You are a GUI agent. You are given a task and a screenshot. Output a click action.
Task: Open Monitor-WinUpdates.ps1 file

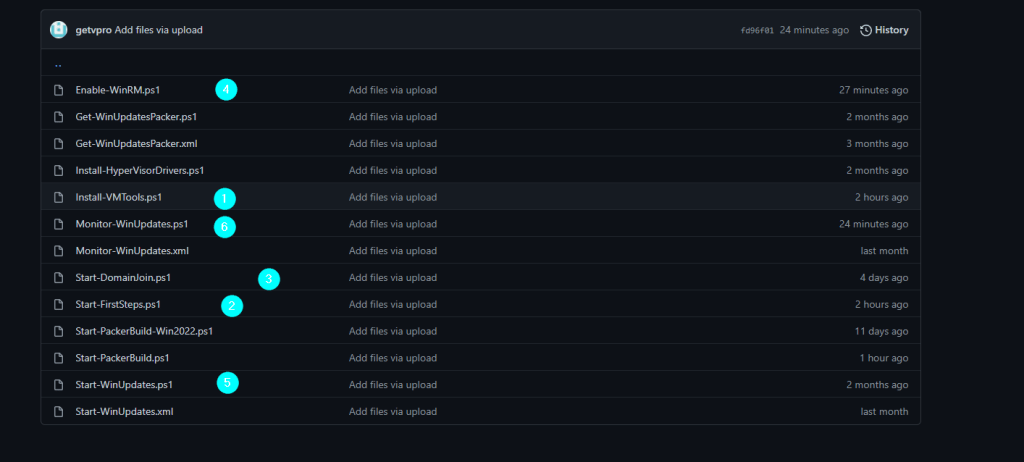131,224
